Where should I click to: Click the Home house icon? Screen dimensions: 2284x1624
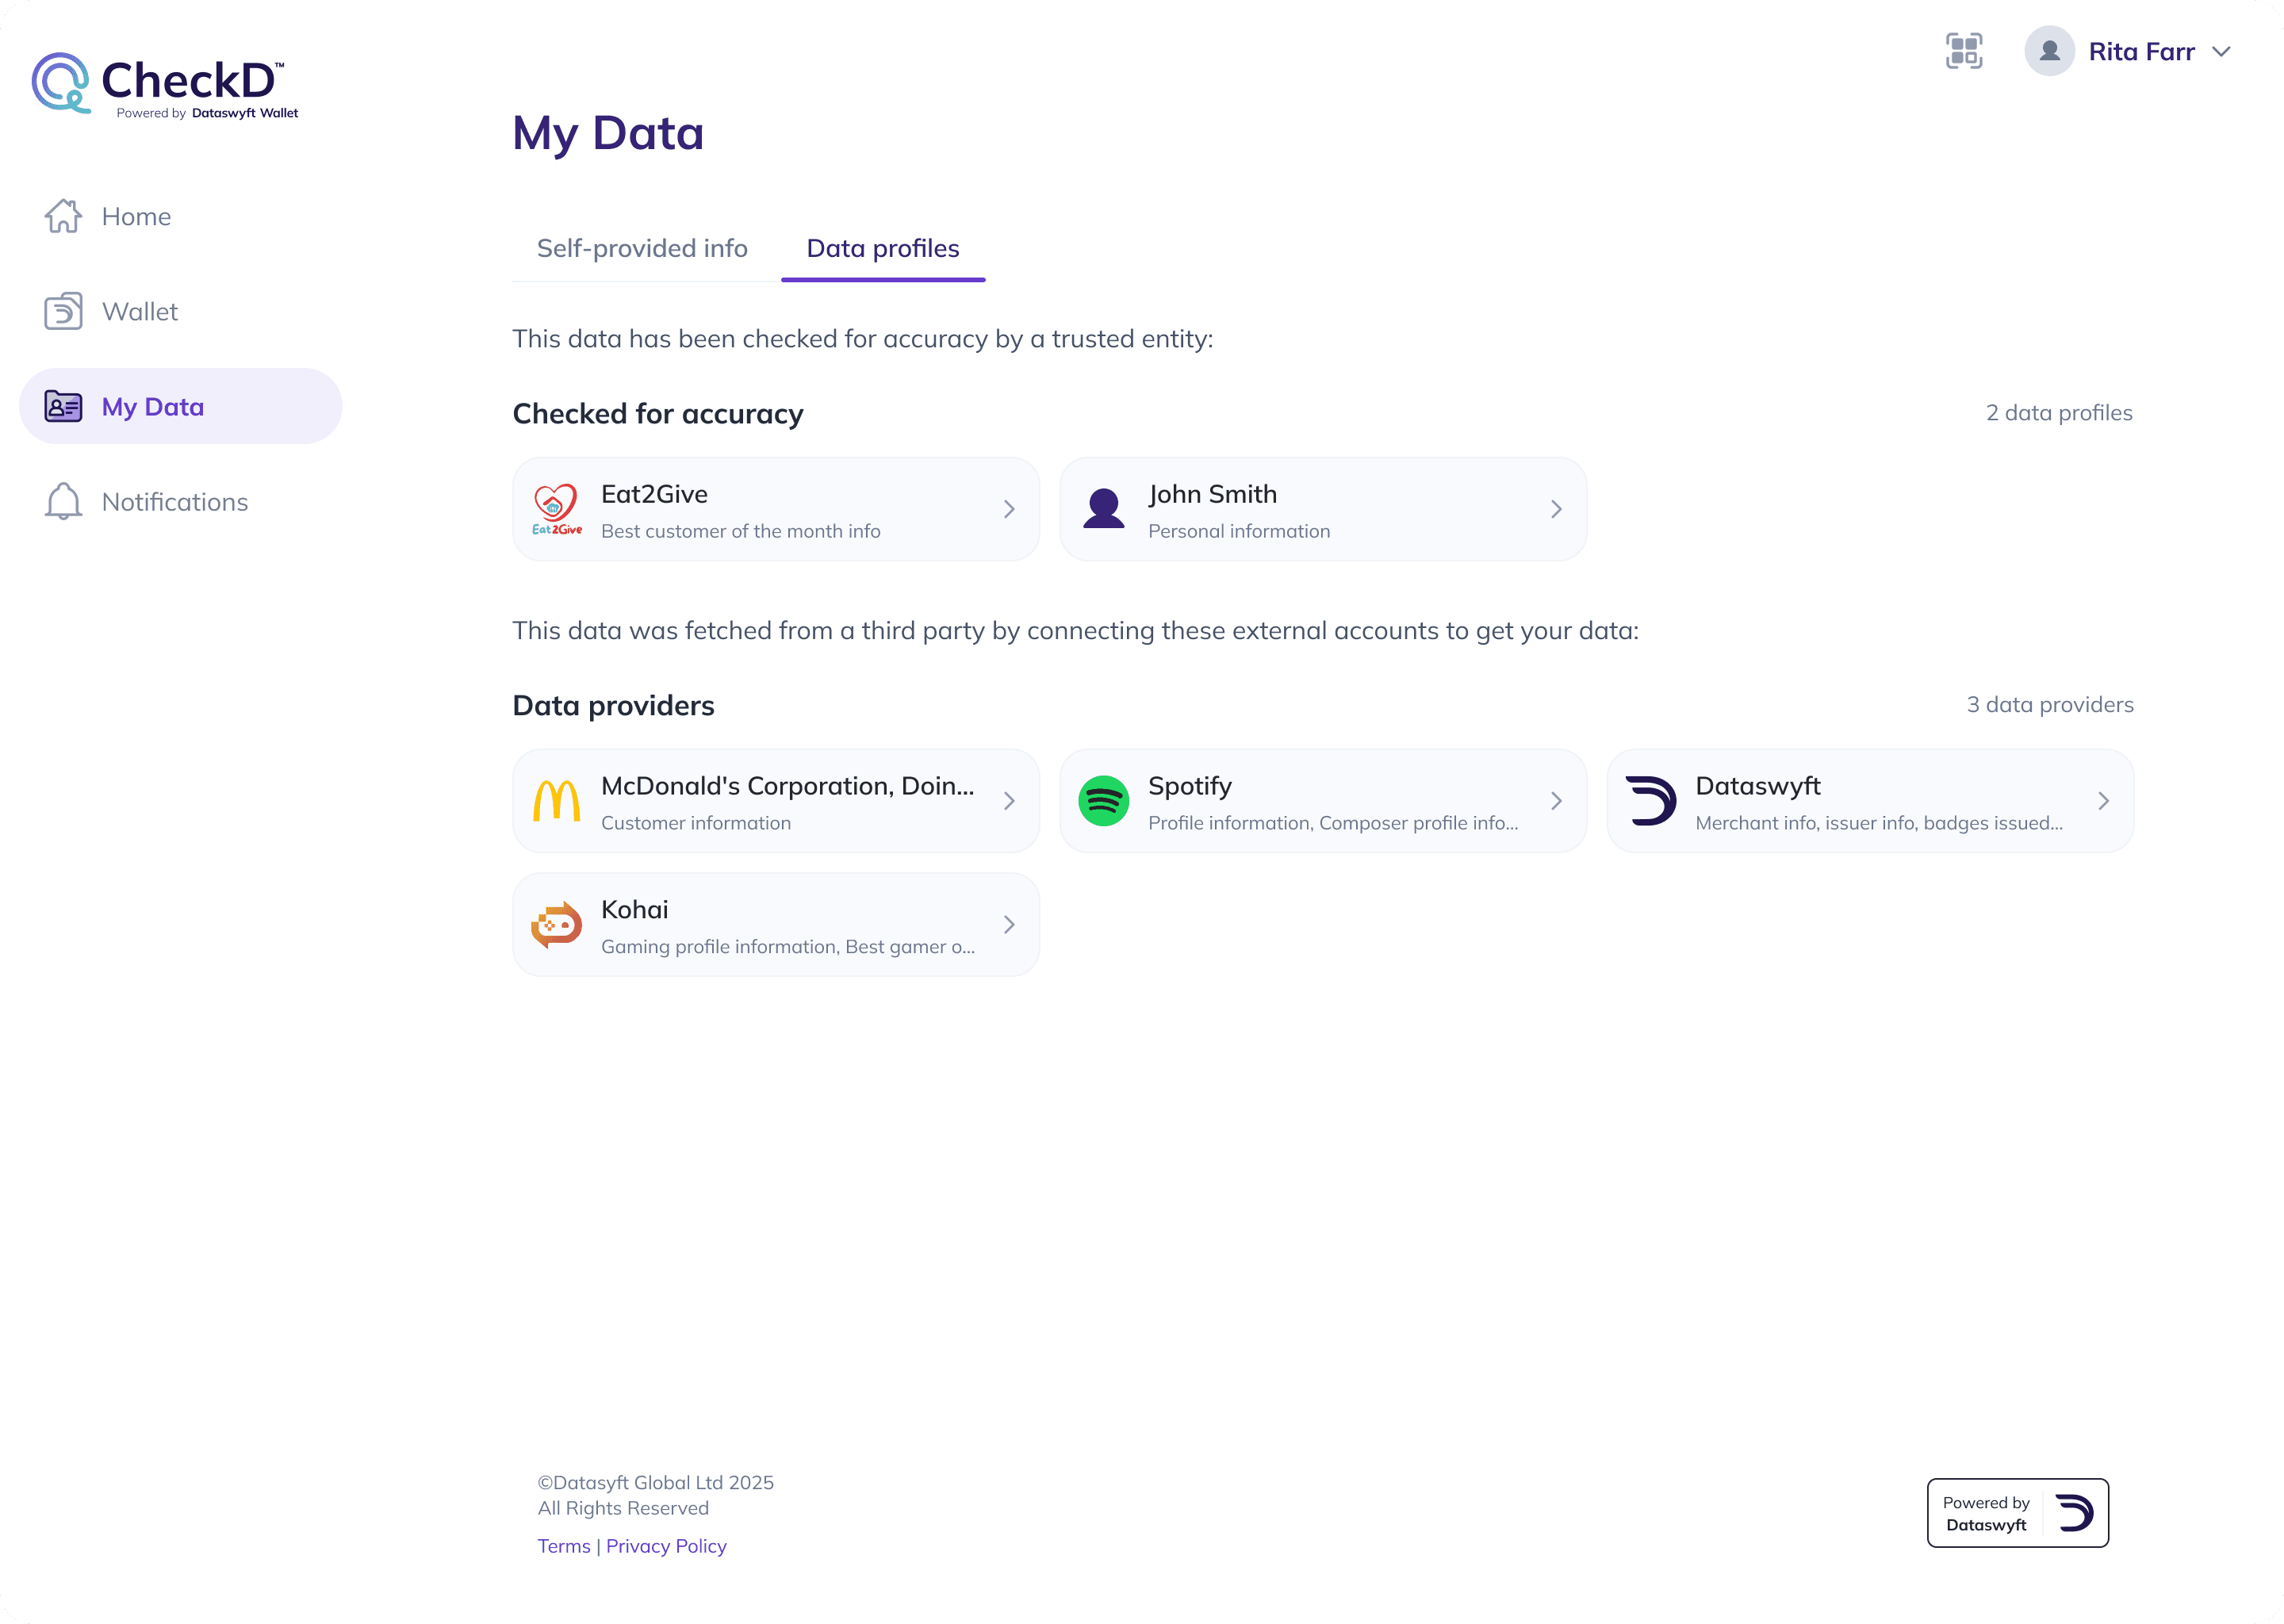click(63, 216)
